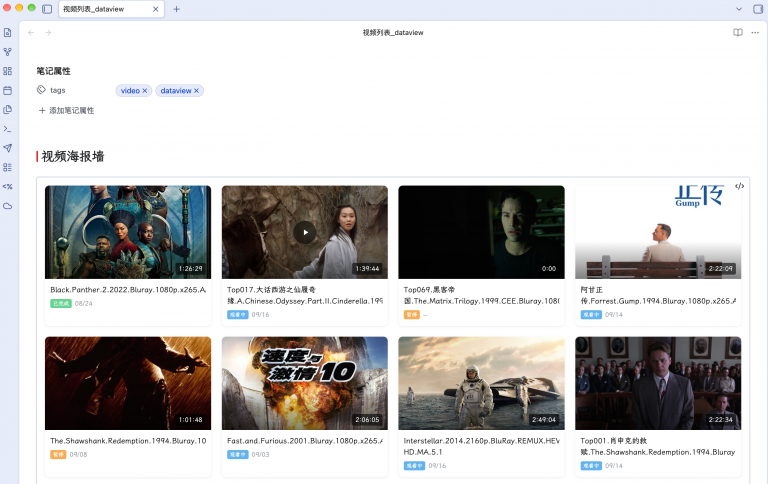Click the Top069 Matrix Trilogy title
This screenshot has height=484, width=768.
(481, 295)
